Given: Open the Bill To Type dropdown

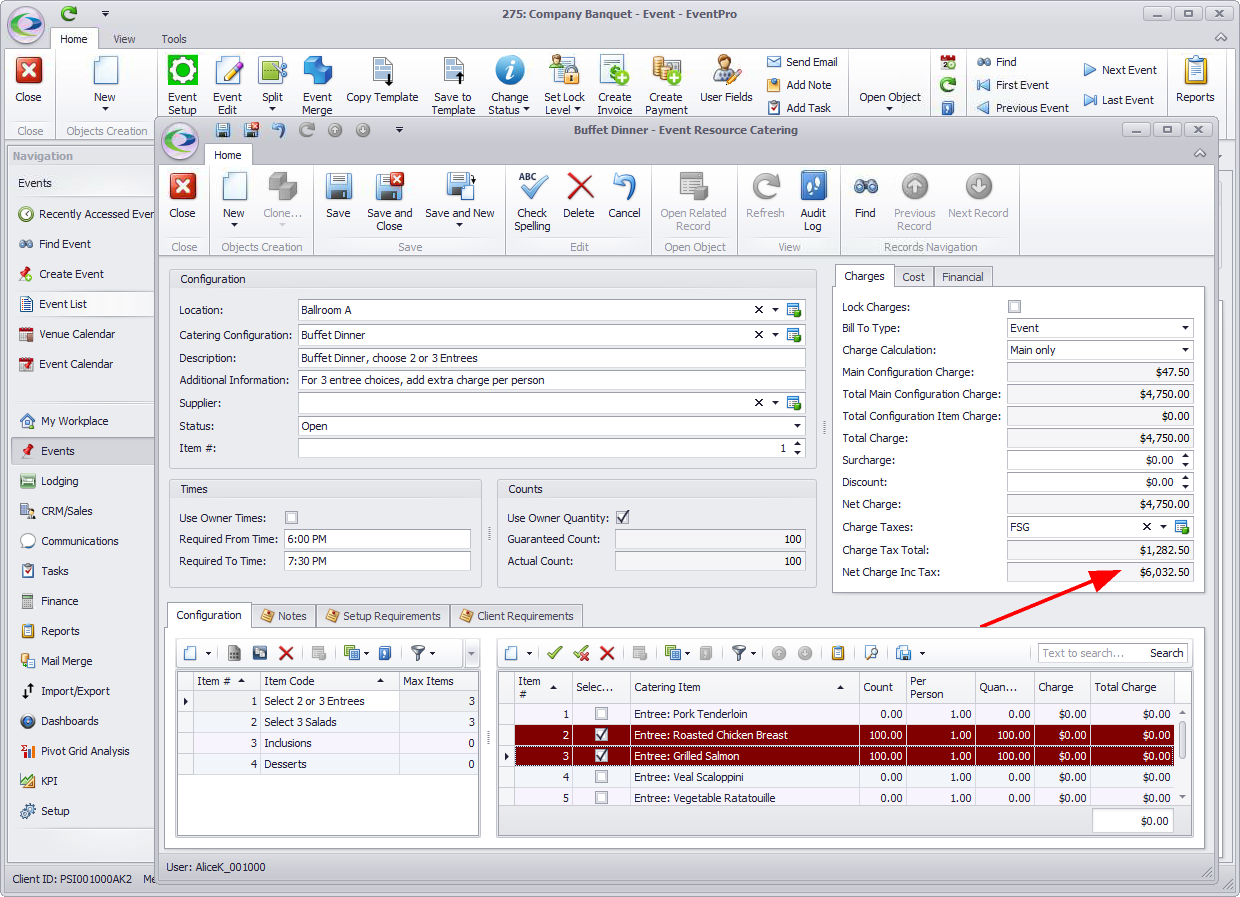Looking at the screenshot, I should pyautogui.click(x=1185, y=328).
